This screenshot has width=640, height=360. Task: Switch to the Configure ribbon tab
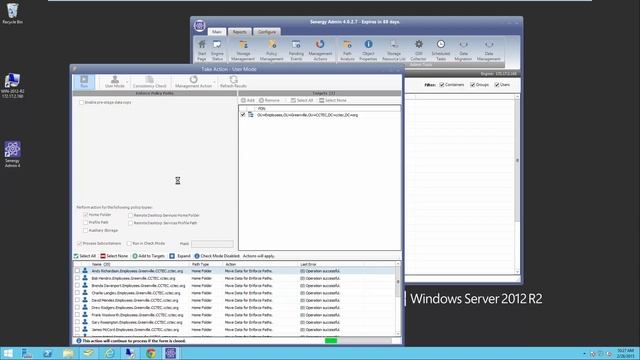click(267, 32)
